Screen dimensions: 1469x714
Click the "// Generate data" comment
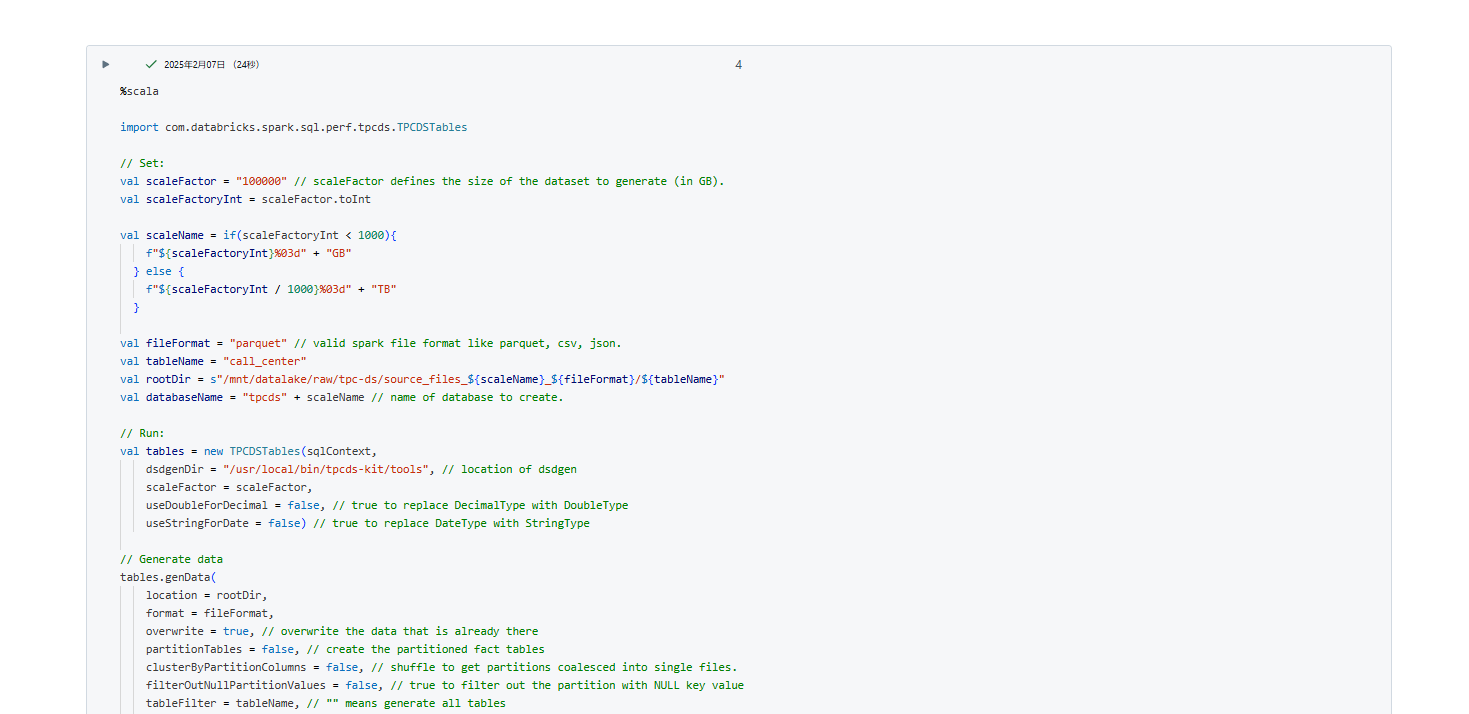point(172,559)
